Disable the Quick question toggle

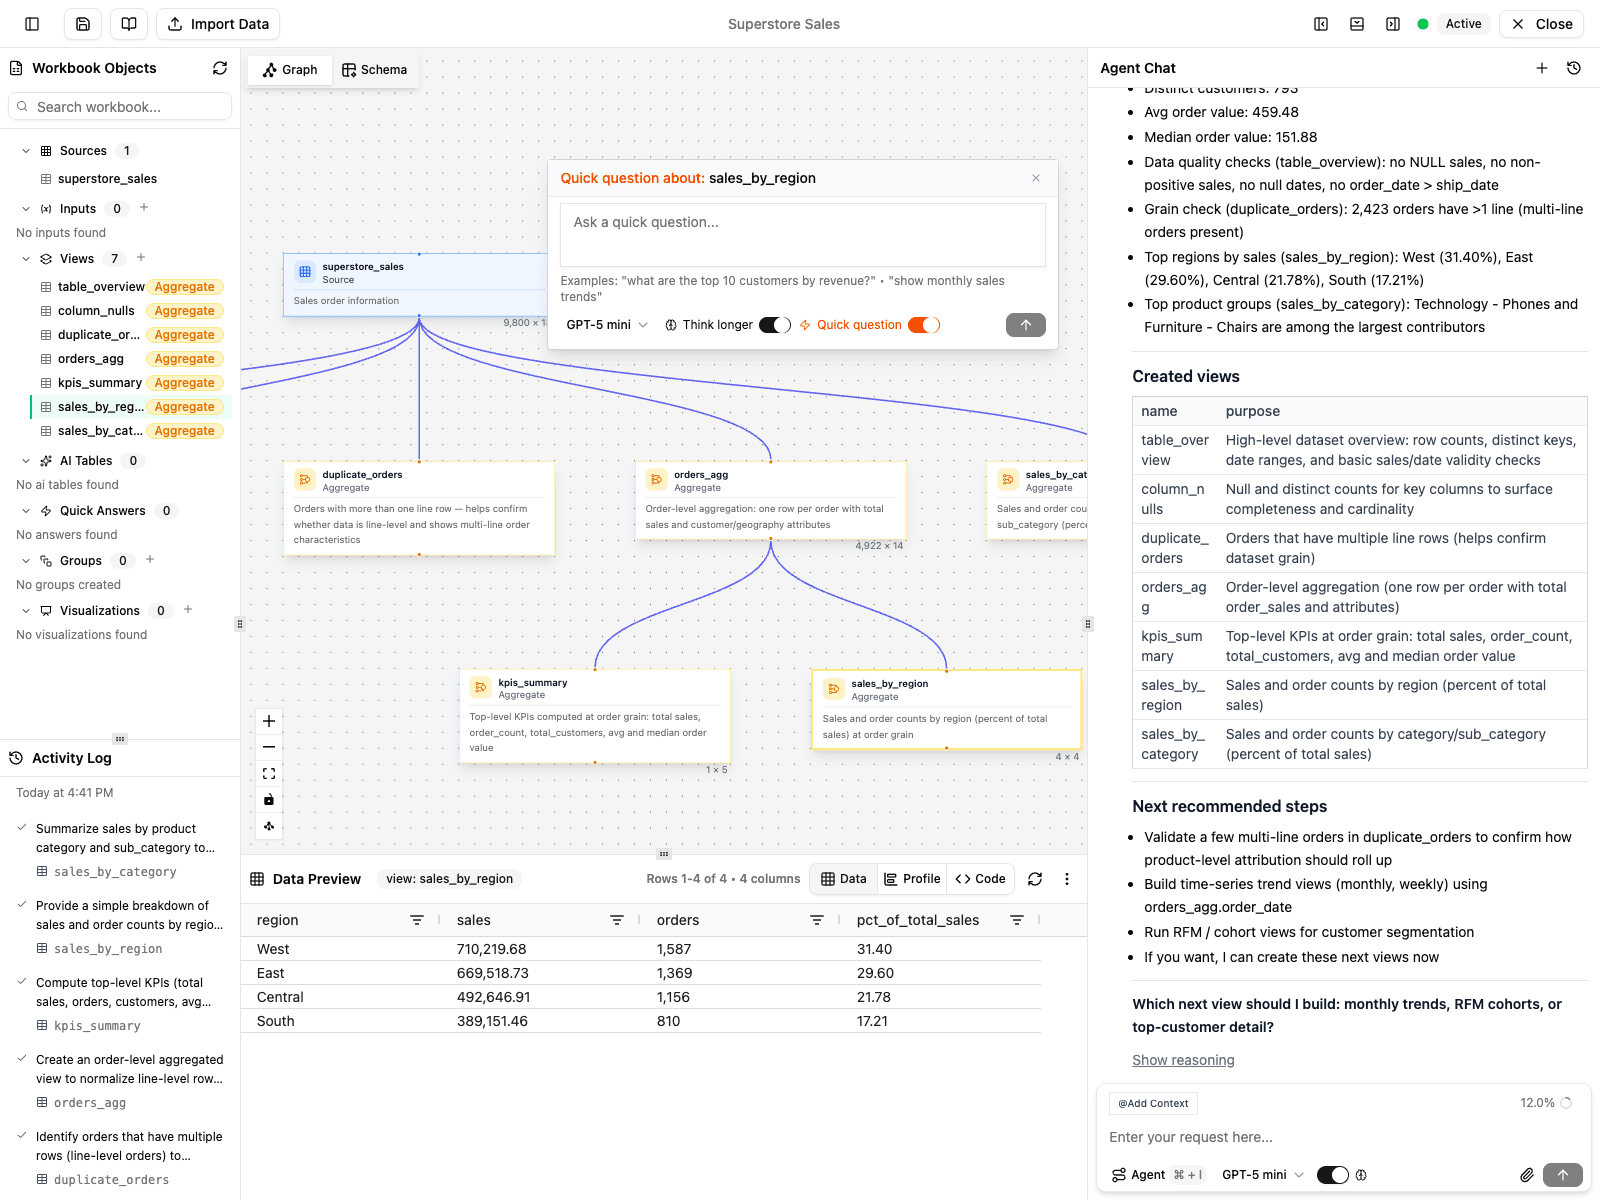coord(923,325)
